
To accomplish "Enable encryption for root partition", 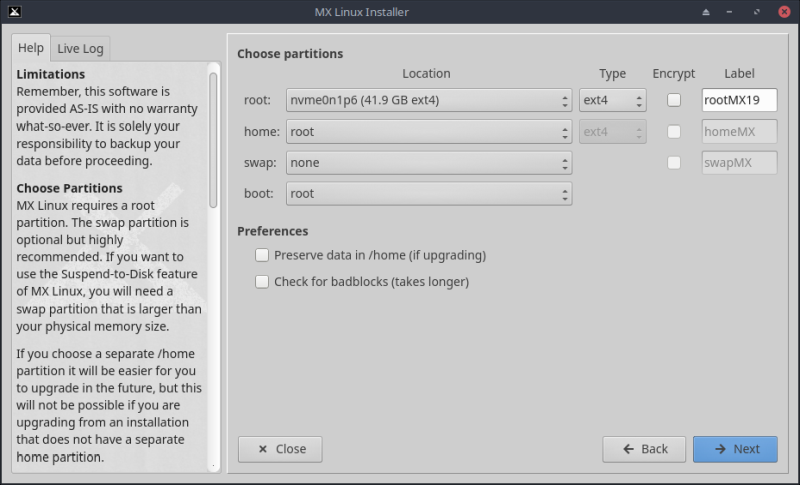I will [x=674, y=100].
